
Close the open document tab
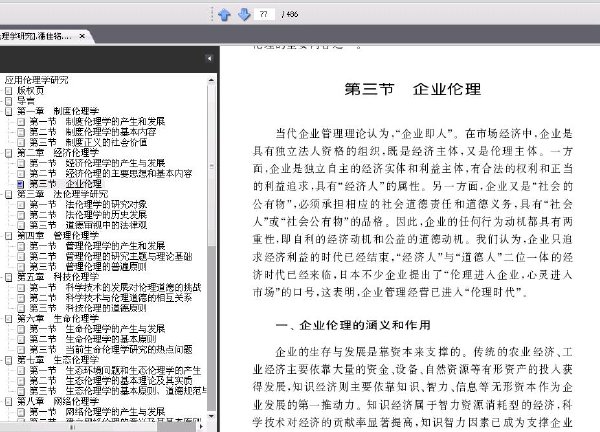[82, 36]
